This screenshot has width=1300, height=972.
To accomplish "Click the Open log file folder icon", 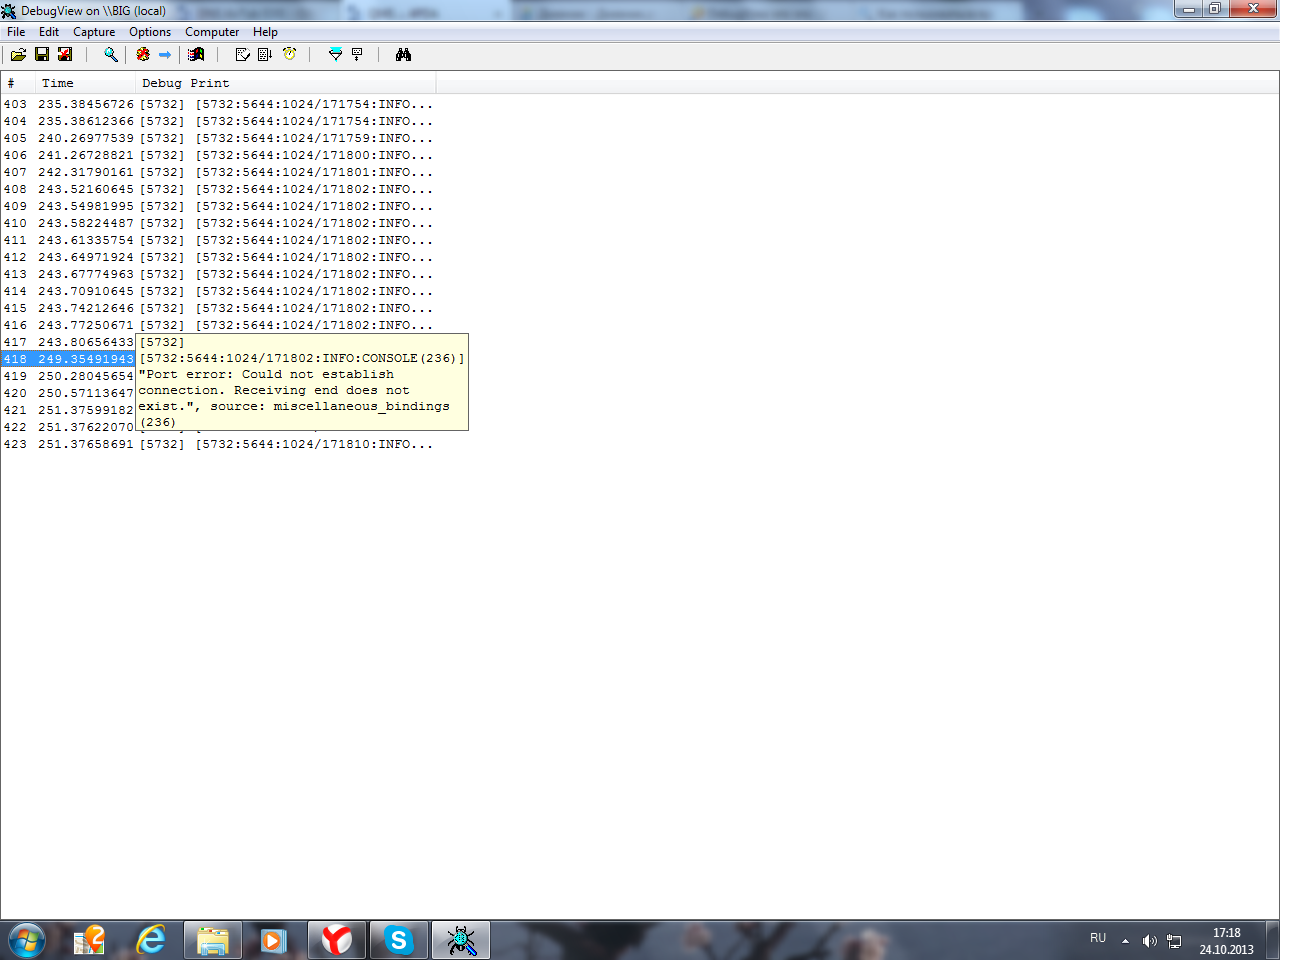I will pyautogui.click(x=18, y=55).
